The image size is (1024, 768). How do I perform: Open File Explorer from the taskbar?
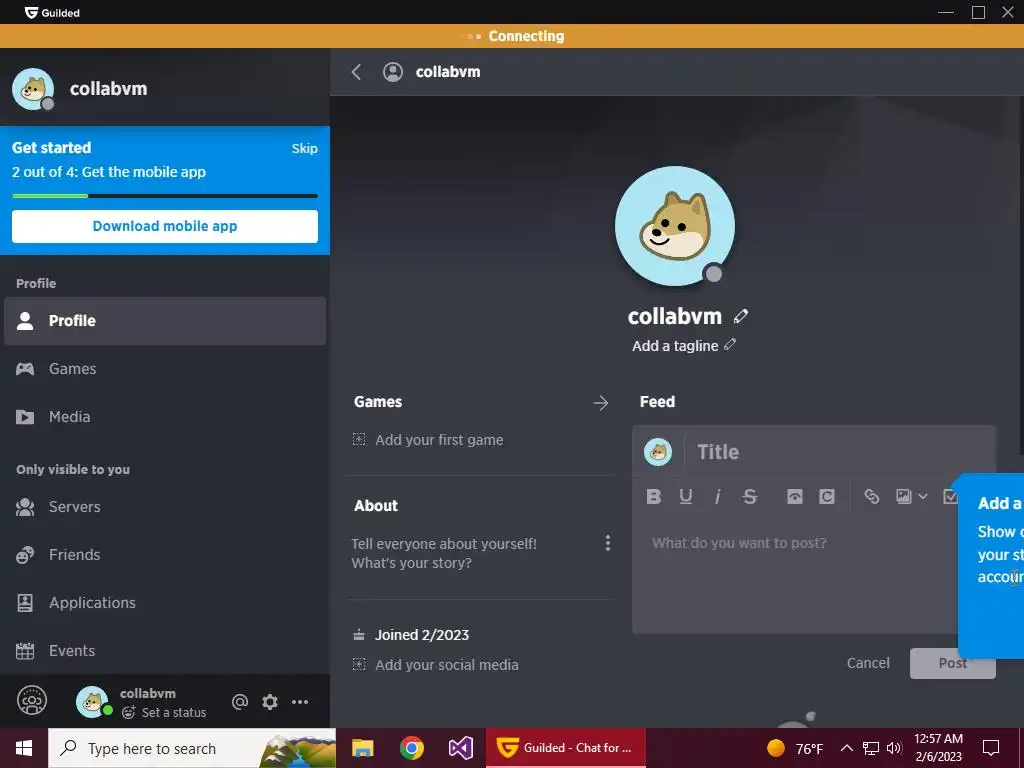pos(362,748)
